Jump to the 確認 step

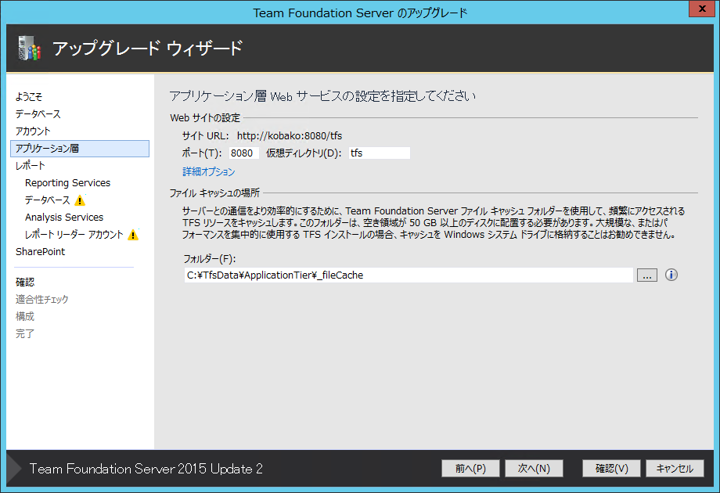pos(25,282)
